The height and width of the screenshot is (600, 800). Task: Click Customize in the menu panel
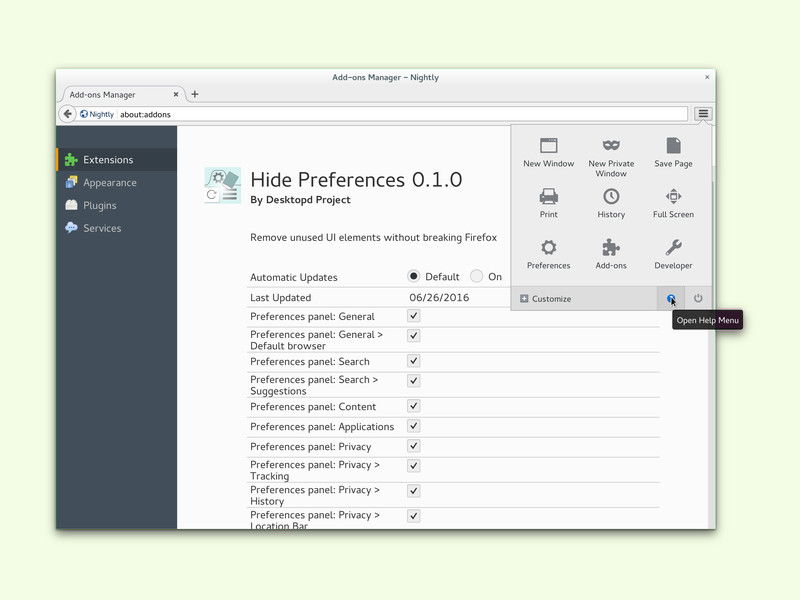coord(546,299)
